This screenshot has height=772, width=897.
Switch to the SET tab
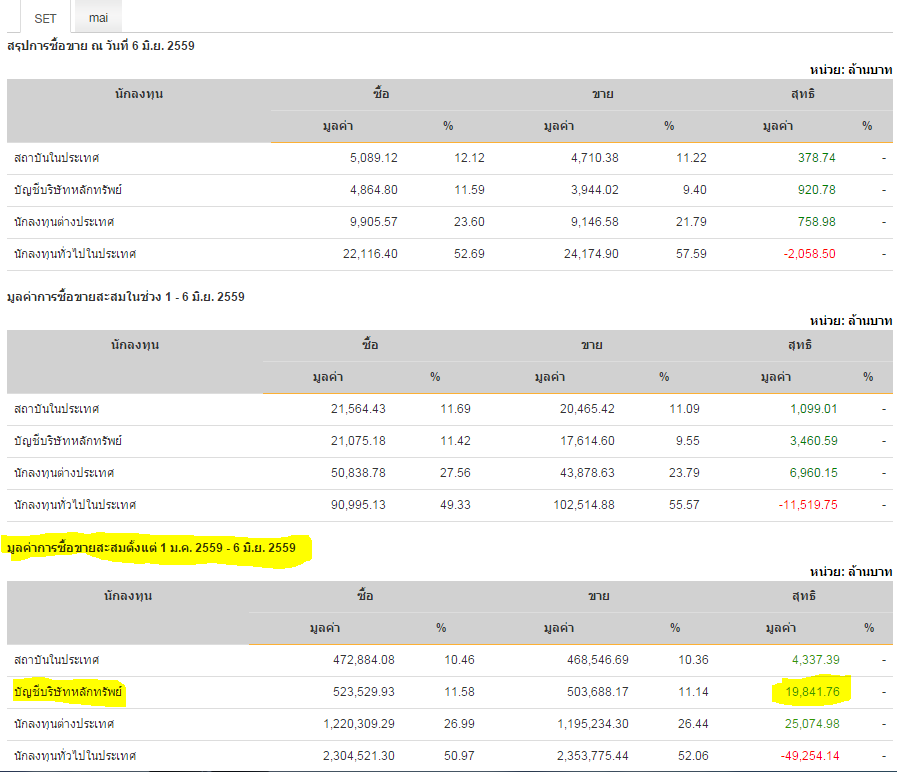pyautogui.click(x=46, y=18)
